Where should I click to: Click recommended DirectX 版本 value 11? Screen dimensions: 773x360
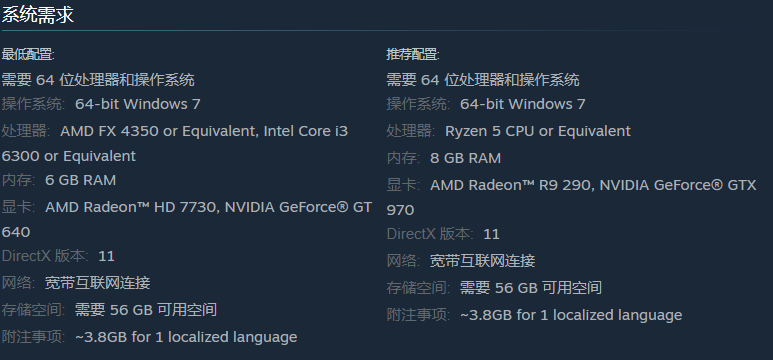[x=491, y=234]
